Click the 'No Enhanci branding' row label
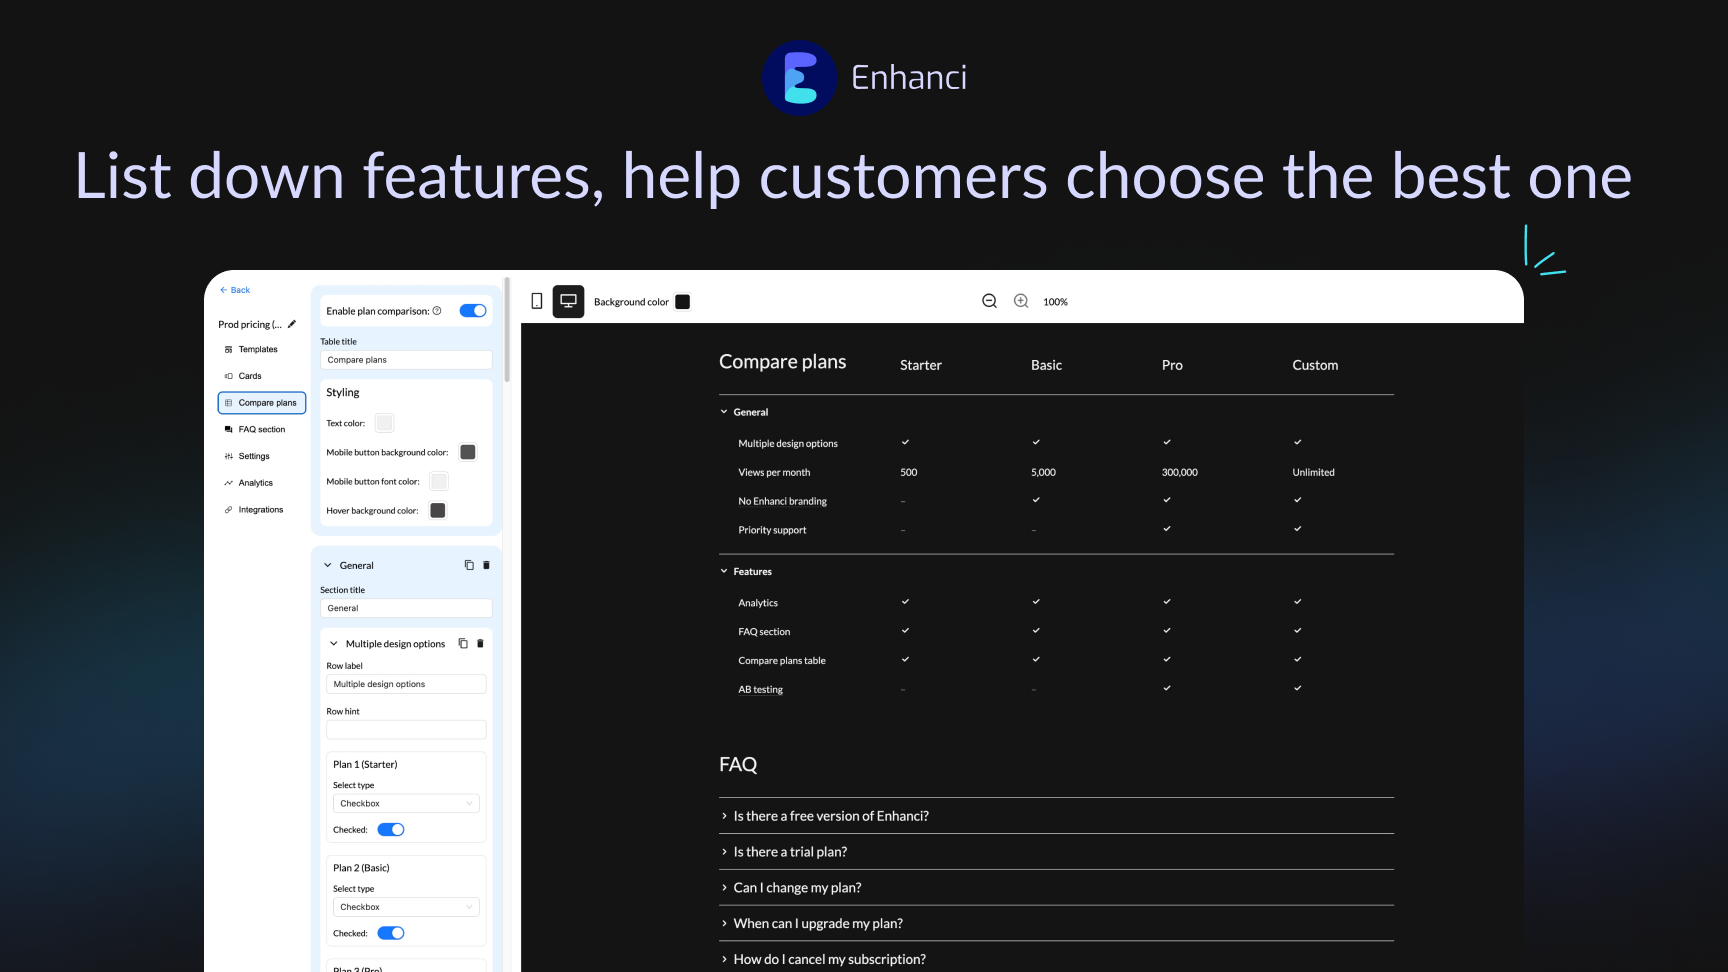 pos(782,501)
